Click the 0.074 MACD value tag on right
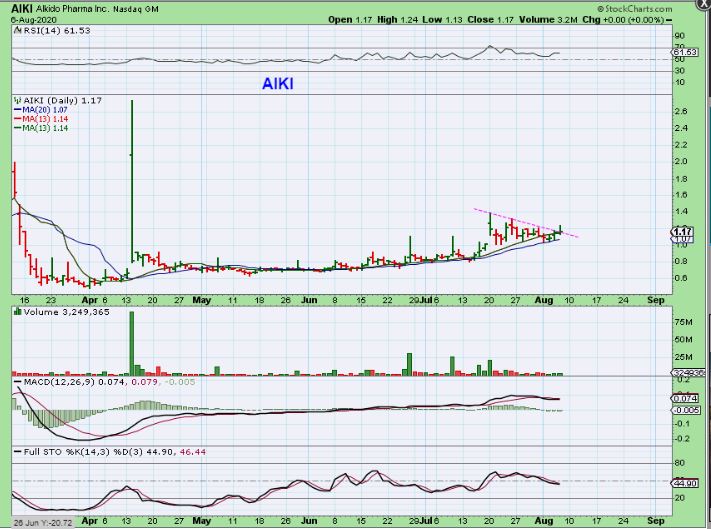The height and width of the screenshot is (529, 711). [x=685, y=398]
